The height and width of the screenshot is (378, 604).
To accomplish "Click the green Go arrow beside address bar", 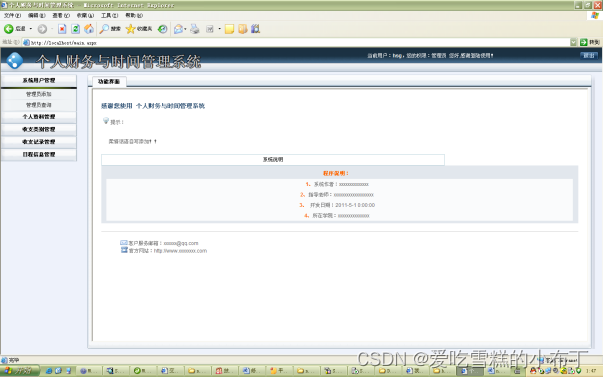I will tap(584, 42).
